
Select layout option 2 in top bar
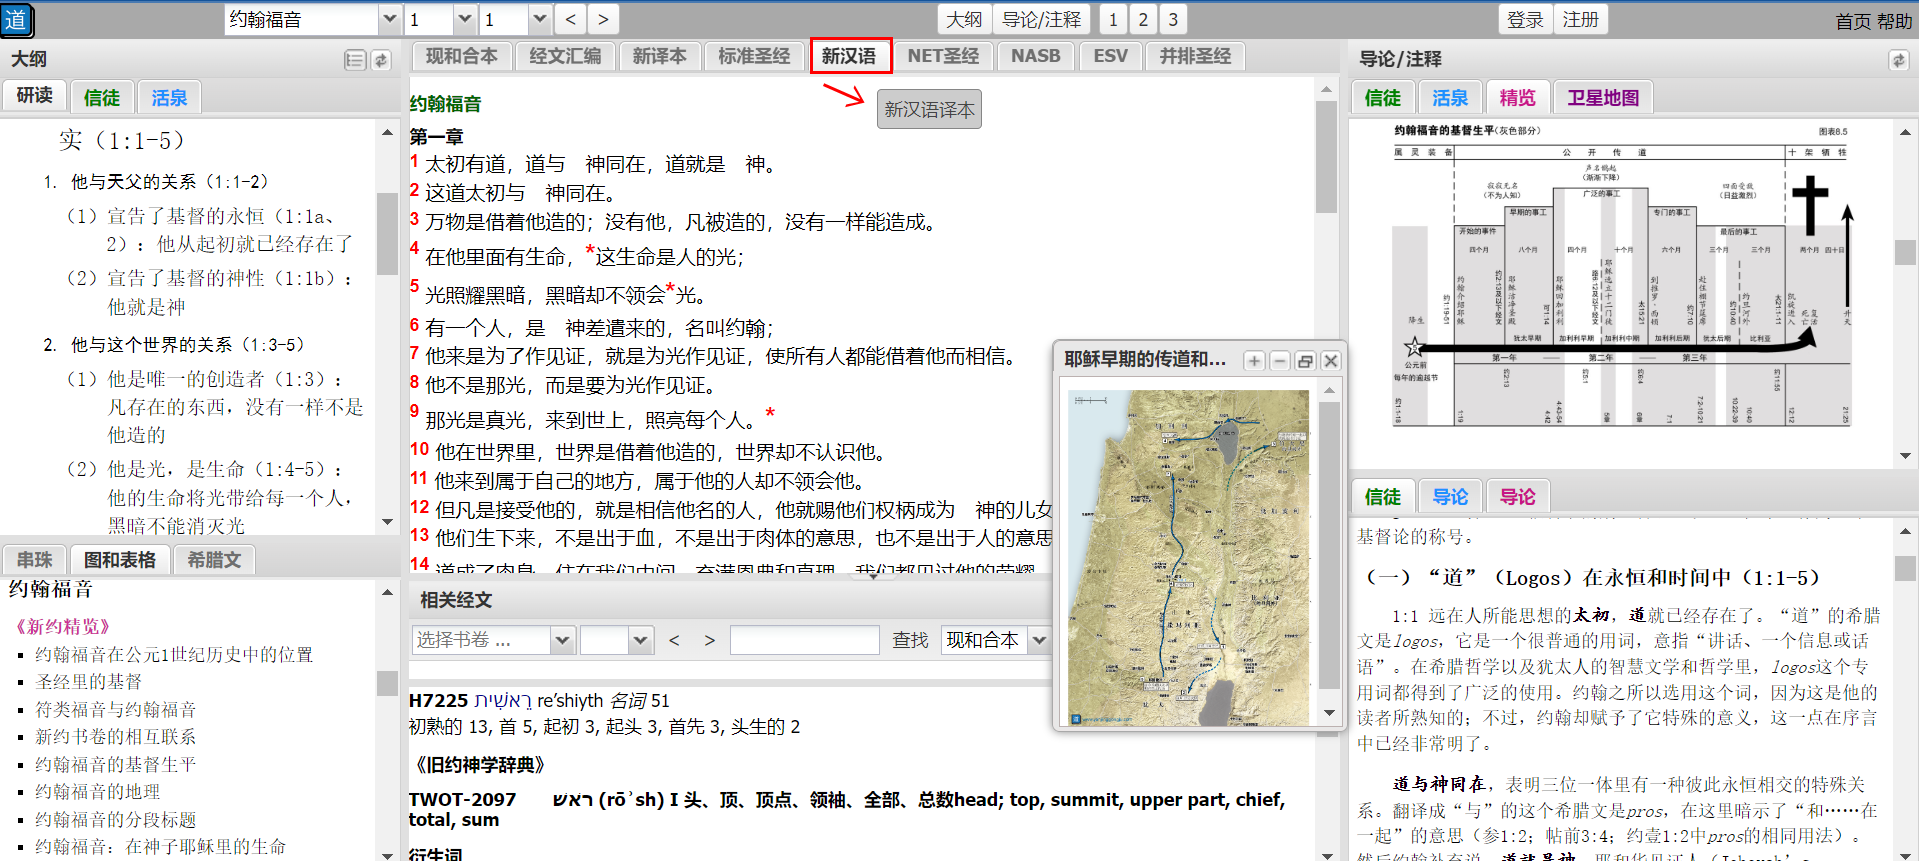tap(1143, 19)
